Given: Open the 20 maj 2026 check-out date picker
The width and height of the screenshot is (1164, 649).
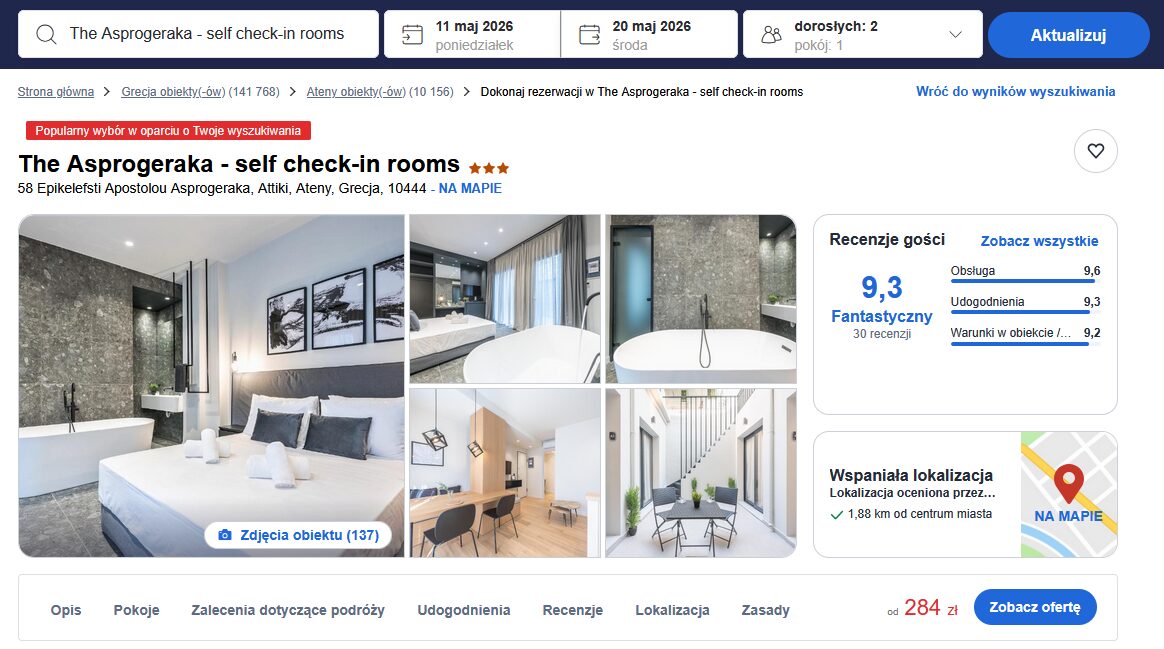Looking at the screenshot, I should point(650,34).
